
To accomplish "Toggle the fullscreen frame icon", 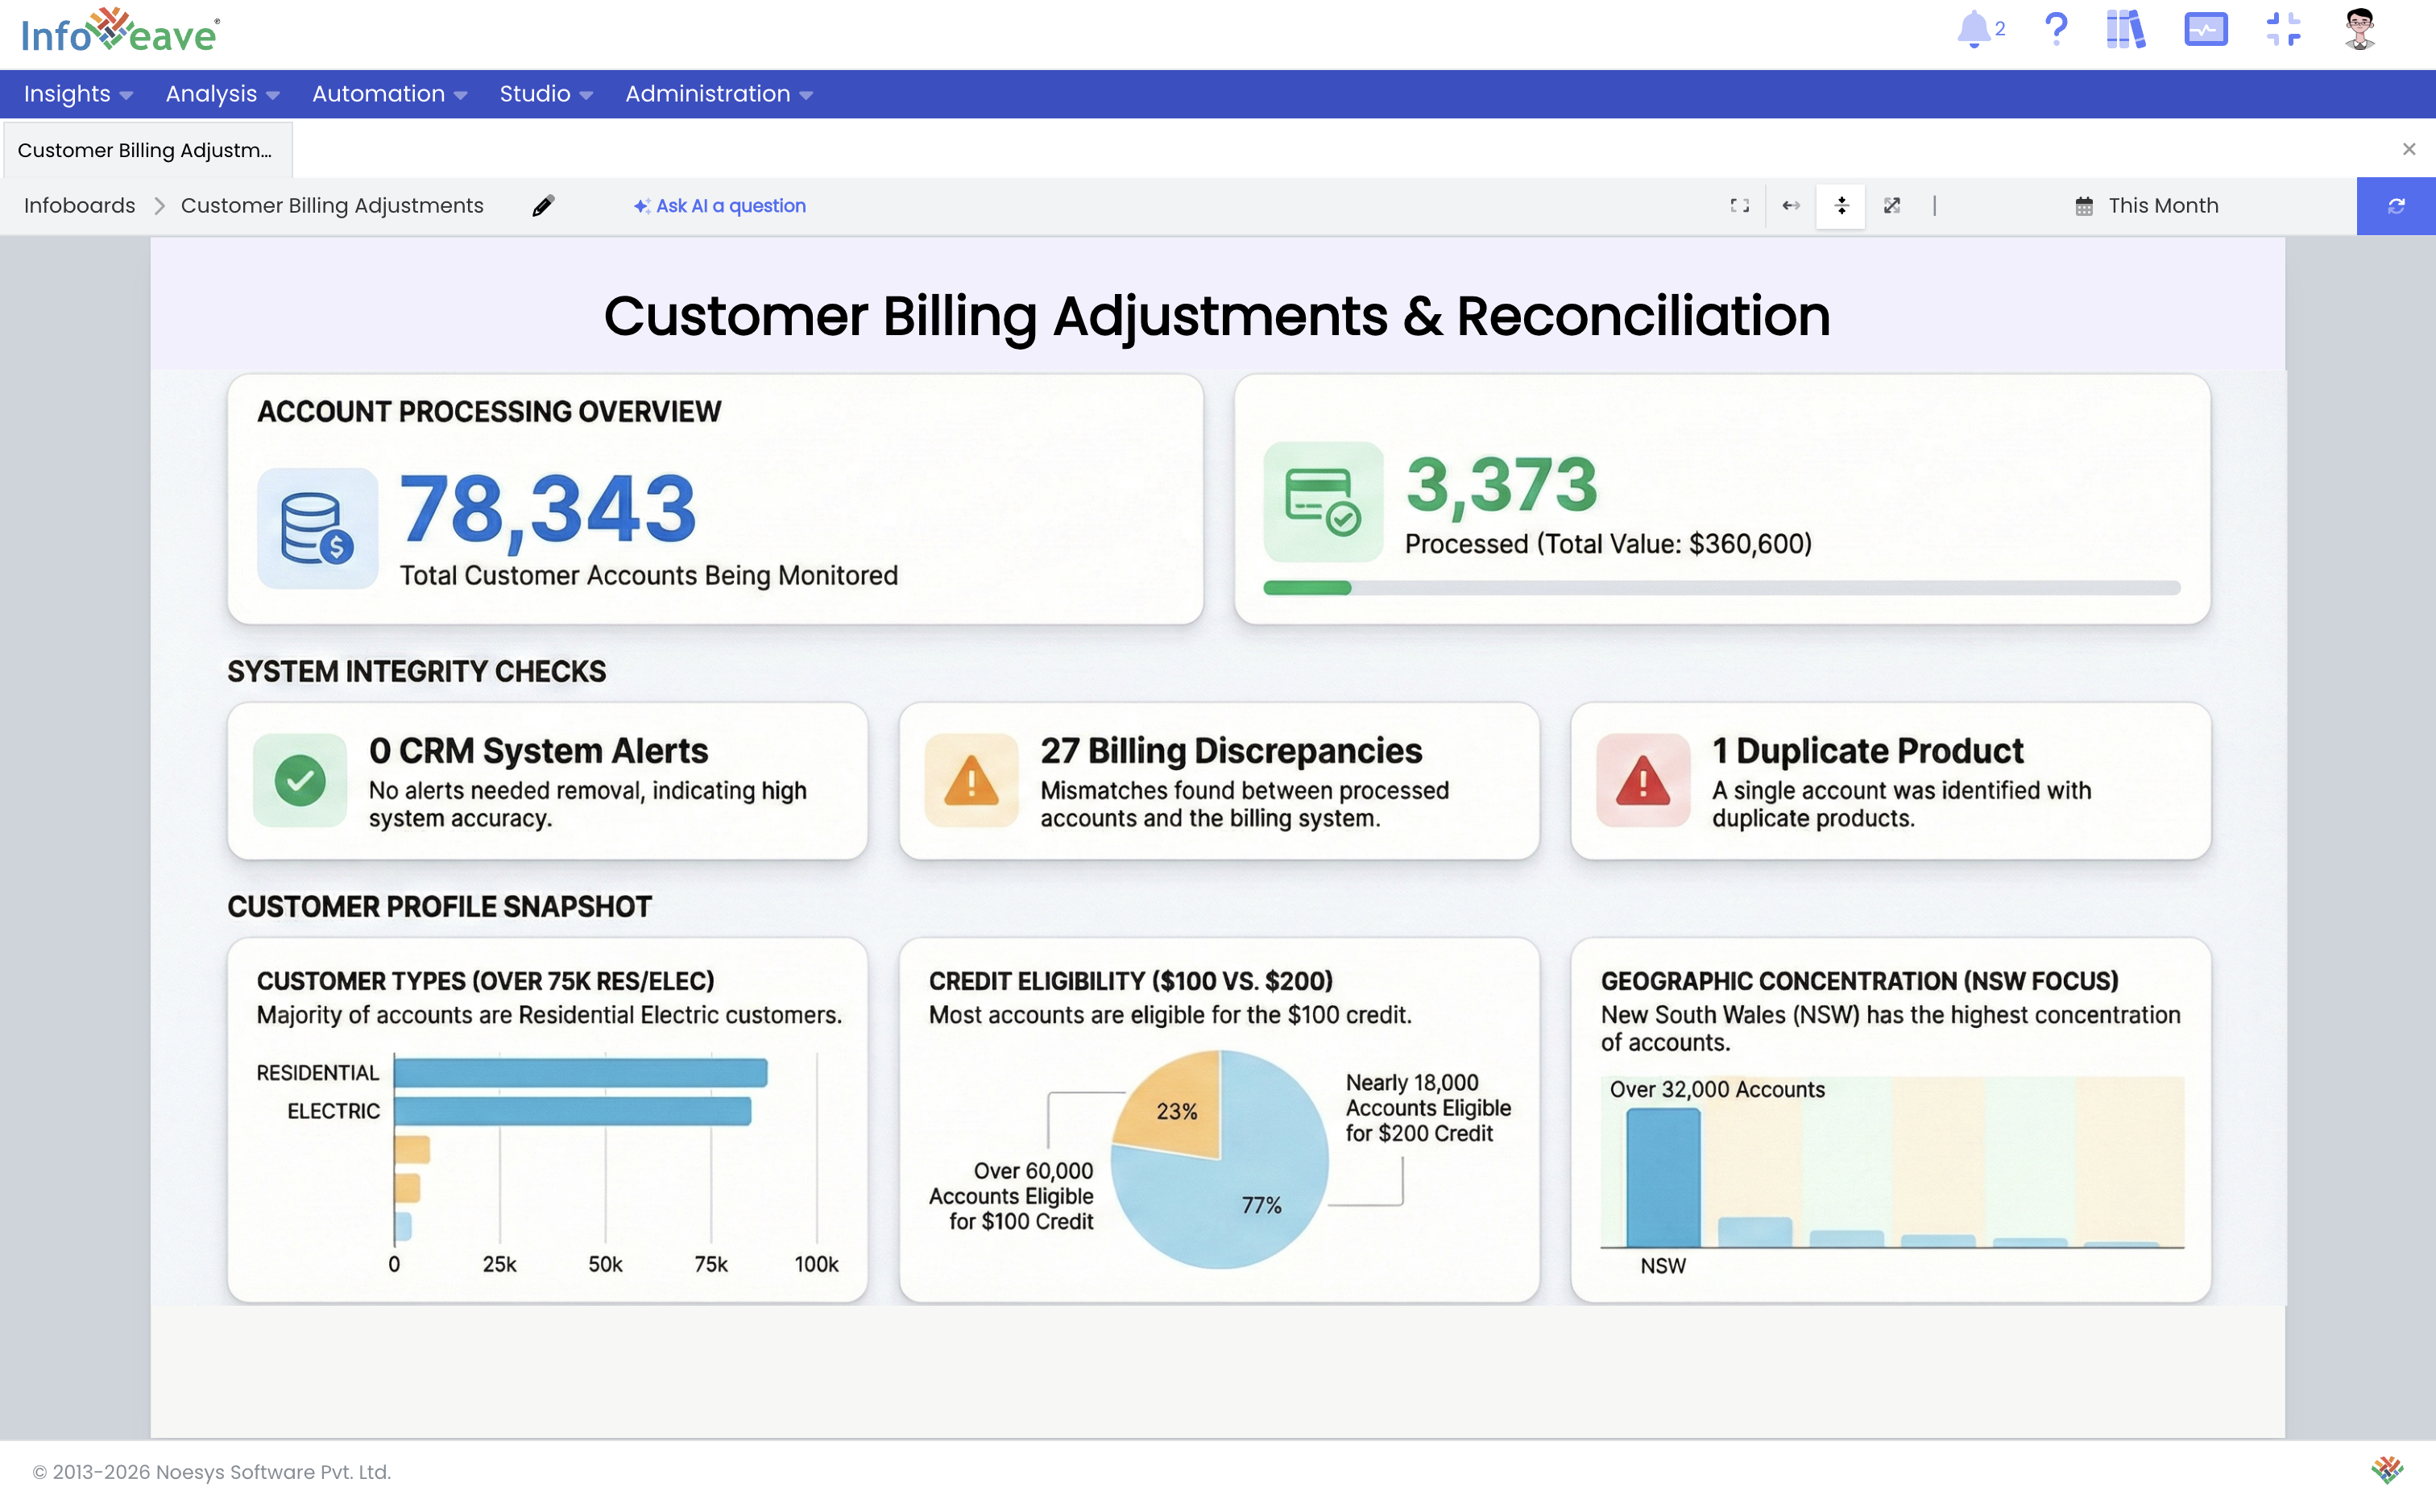I will [1739, 206].
